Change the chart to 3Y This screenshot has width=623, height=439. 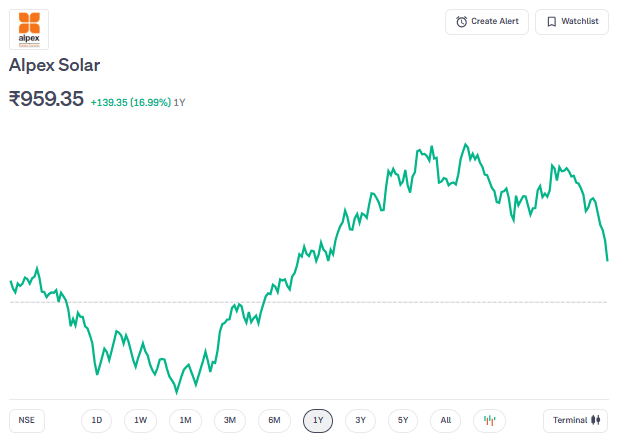(361, 420)
